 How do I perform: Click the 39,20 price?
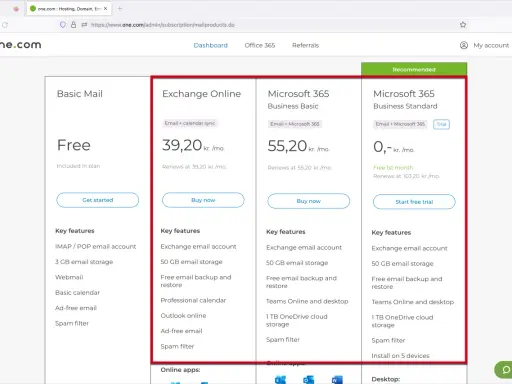pyautogui.click(x=182, y=145)
